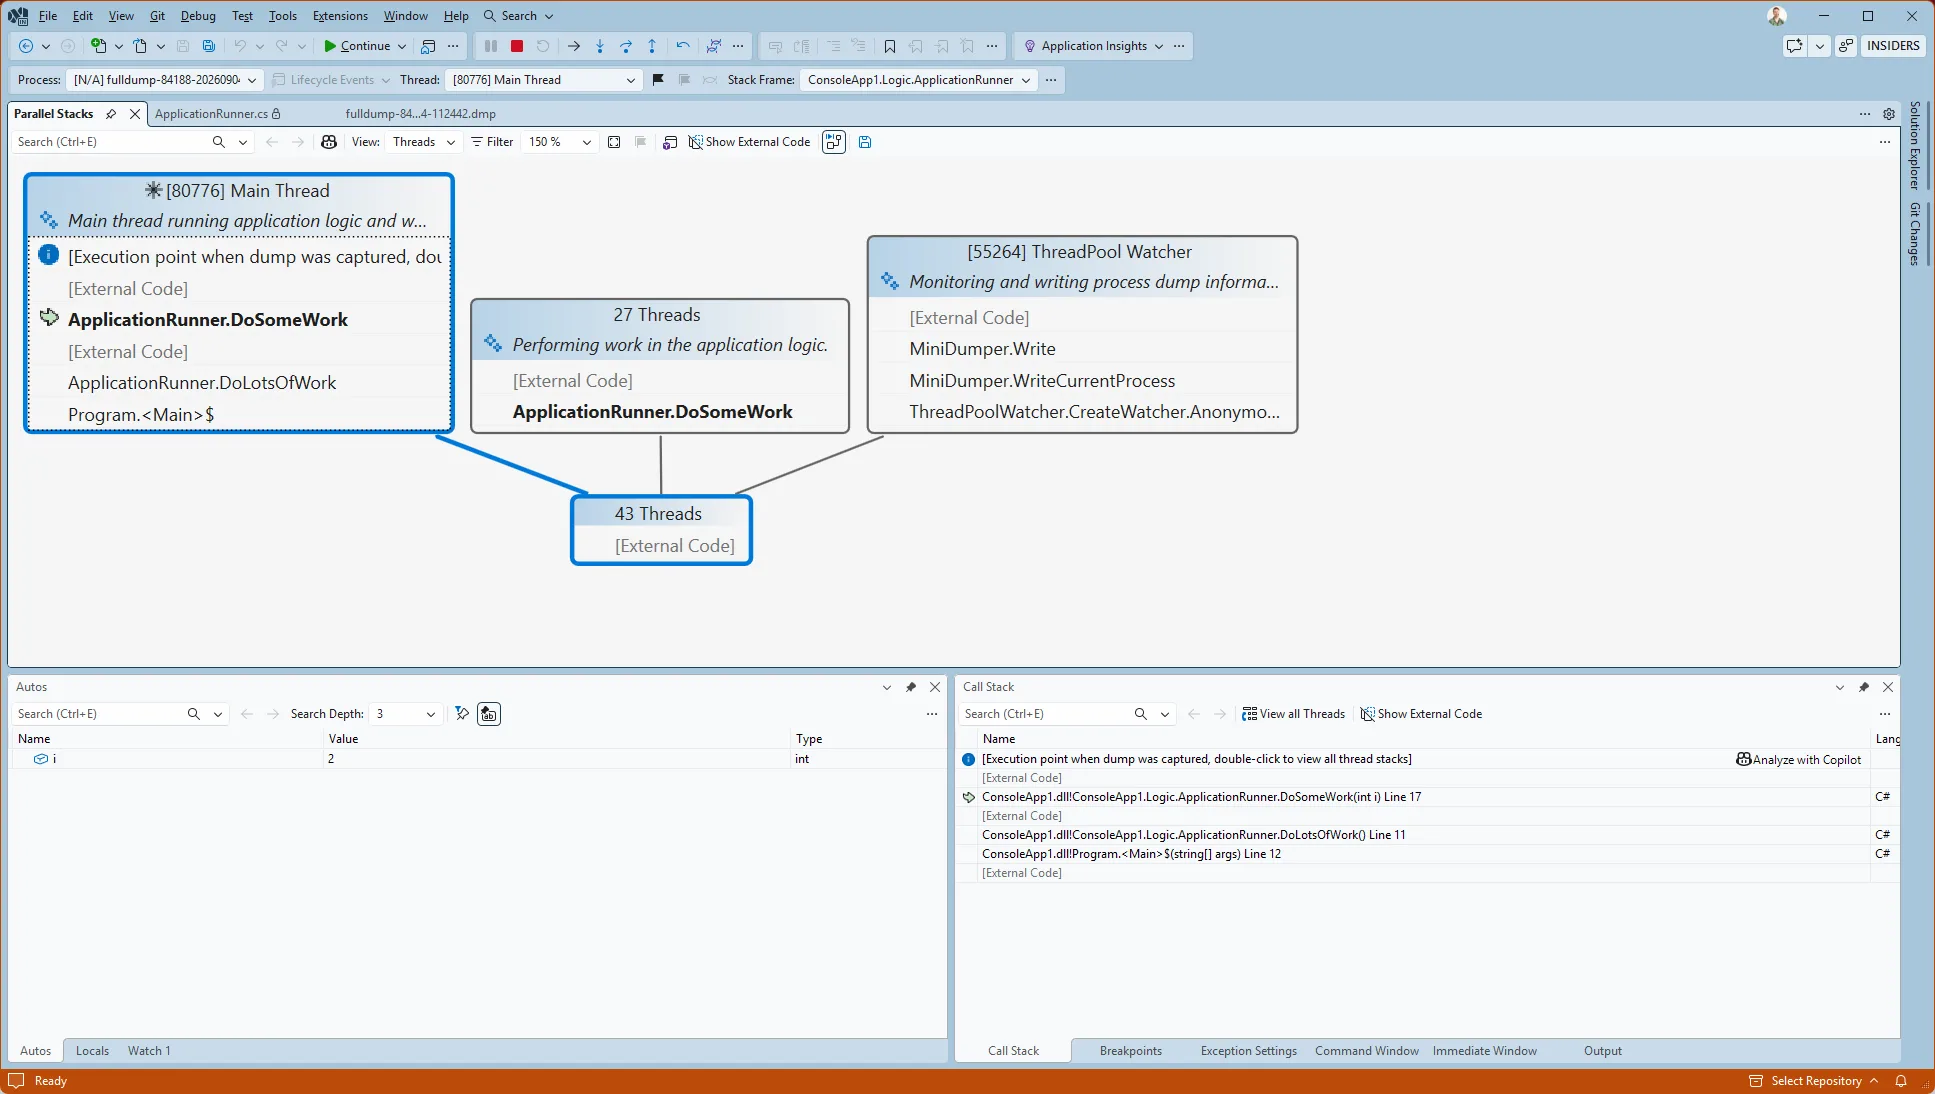Screen dimensions: 1935x1094
Task: Switch to the Breakpoints tab
Action: tap(1131, 1051)
